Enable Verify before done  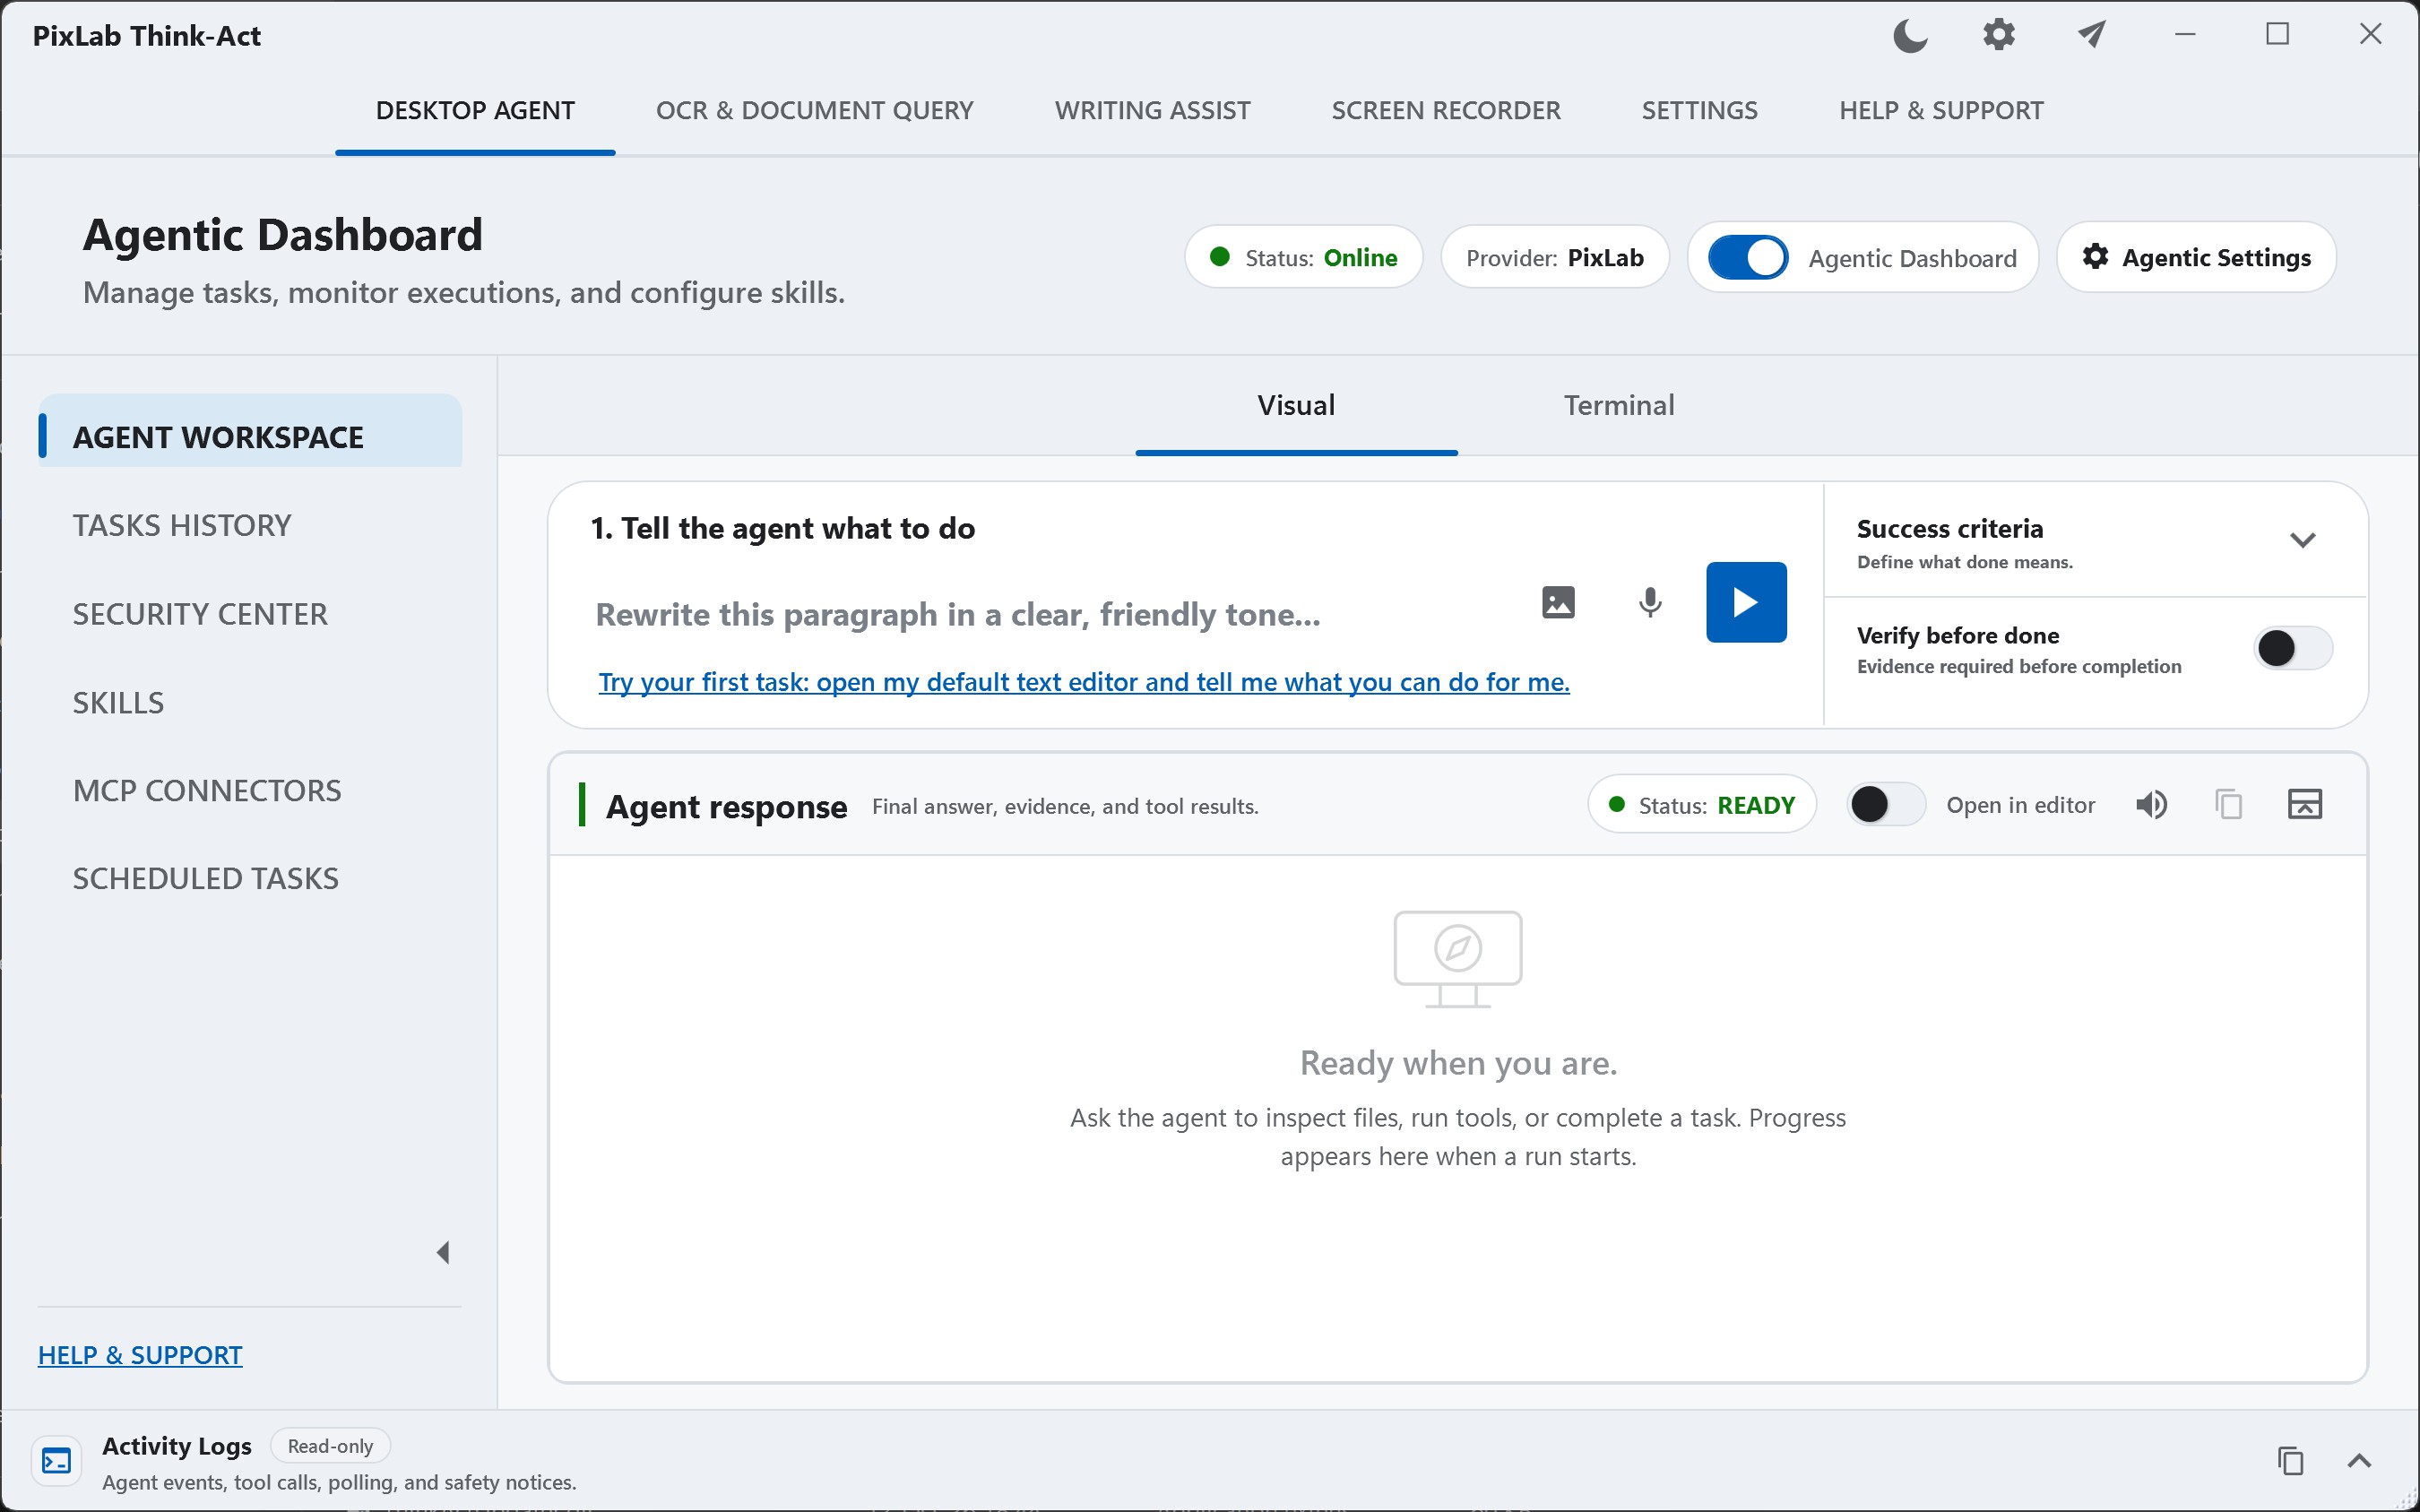2293,648
